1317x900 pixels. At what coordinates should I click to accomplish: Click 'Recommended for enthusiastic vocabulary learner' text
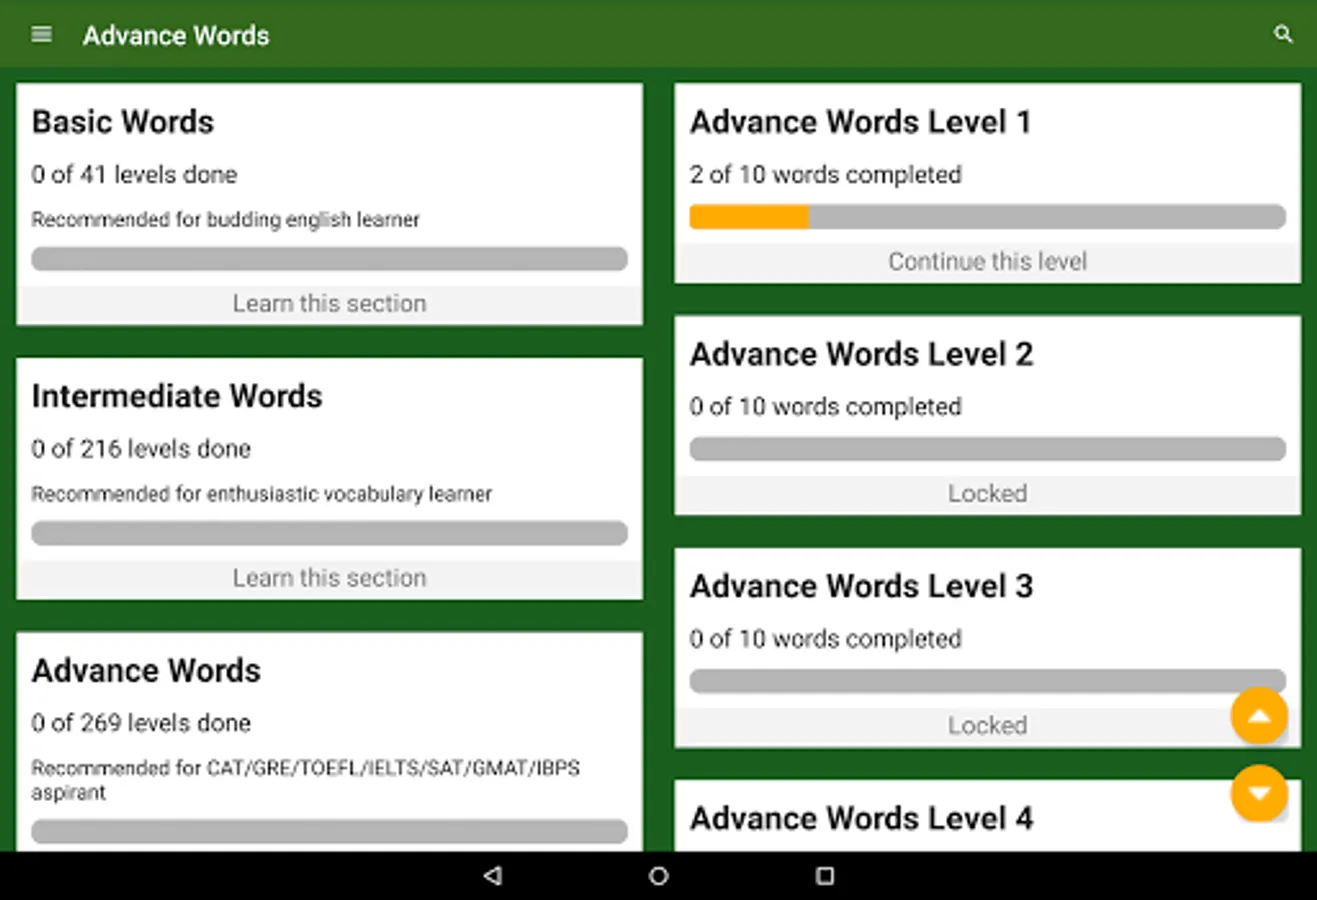[261, 494]
